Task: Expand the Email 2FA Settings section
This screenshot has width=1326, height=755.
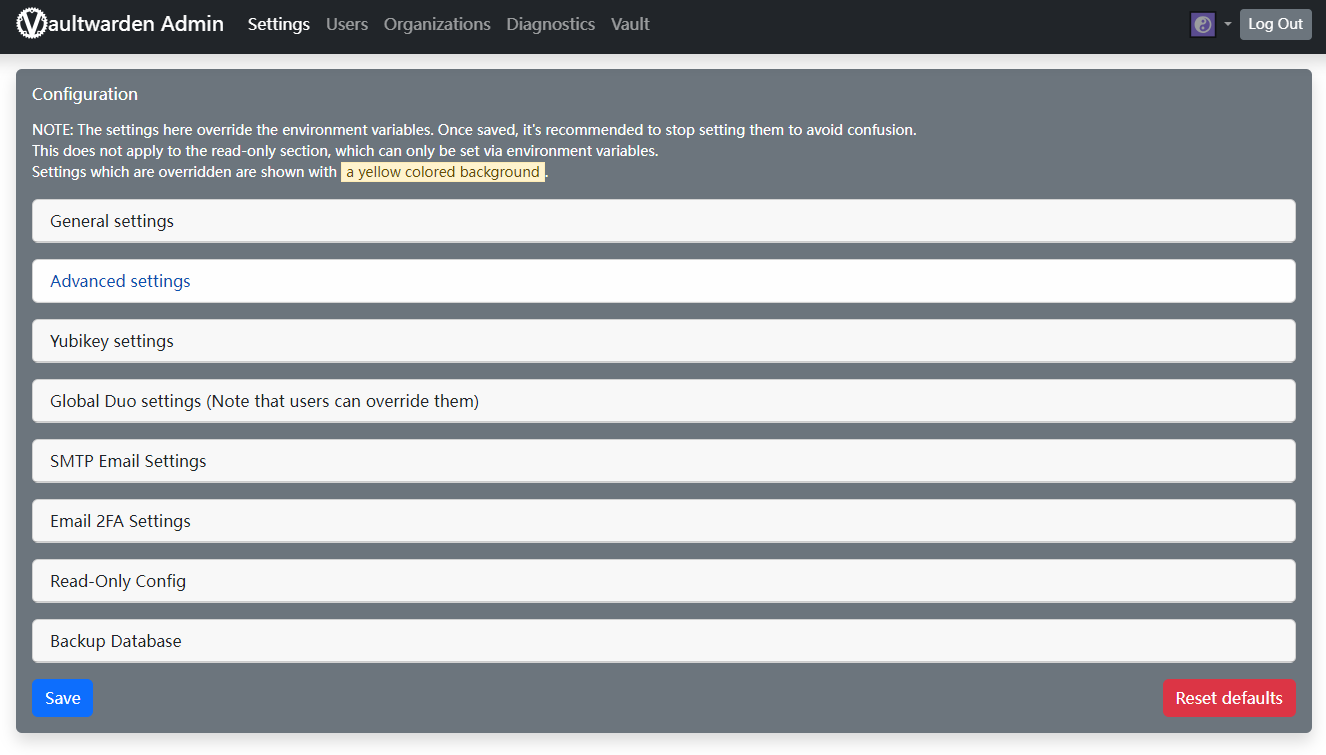Action: (x=664, y=521)
